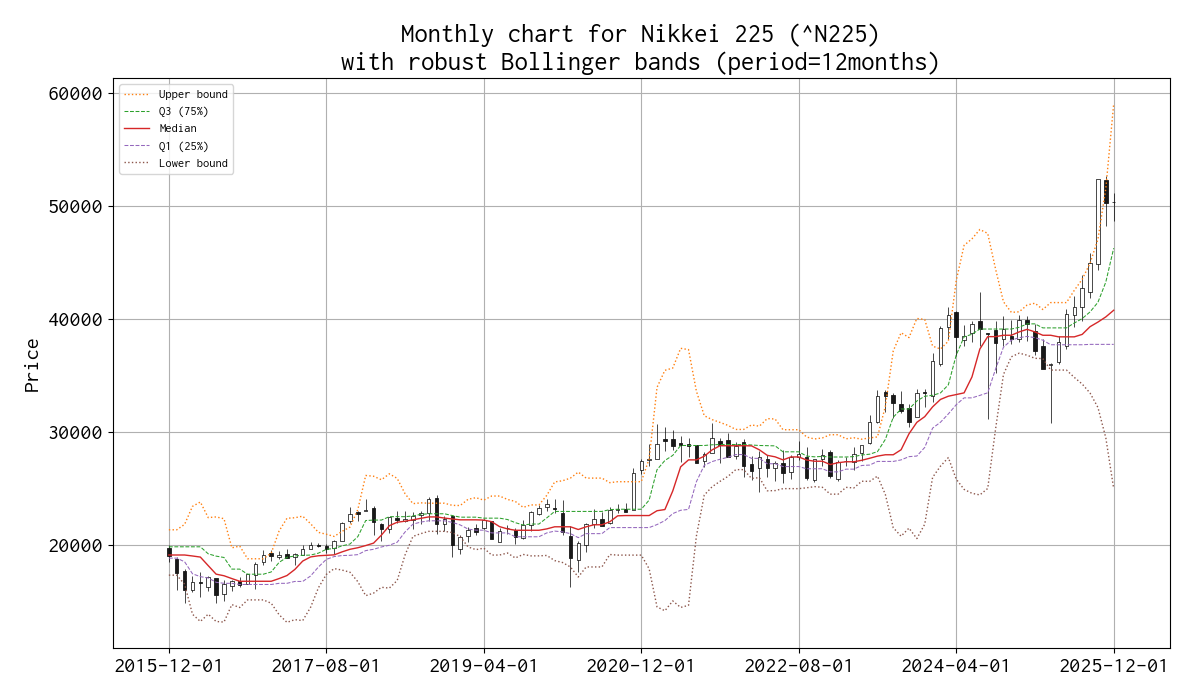Click the x-axis date 2020-12-01
This screenshot has height=700, width=1200.
[642, 666]
